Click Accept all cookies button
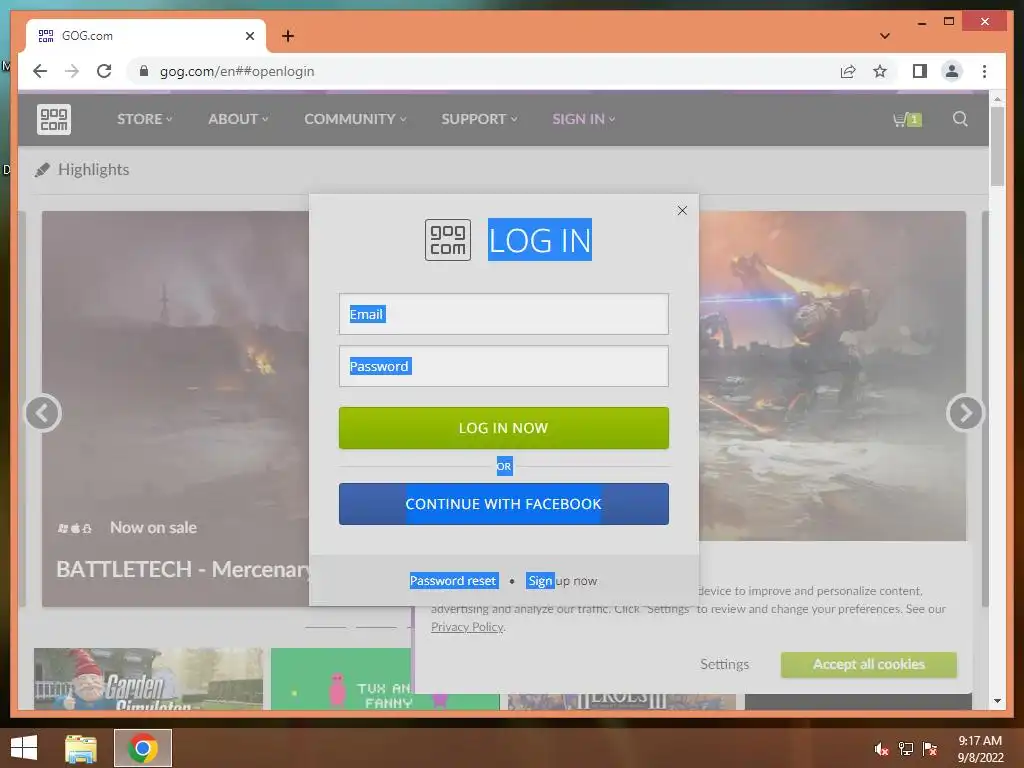The image size is (1024, 768). (x=869, y=664)
